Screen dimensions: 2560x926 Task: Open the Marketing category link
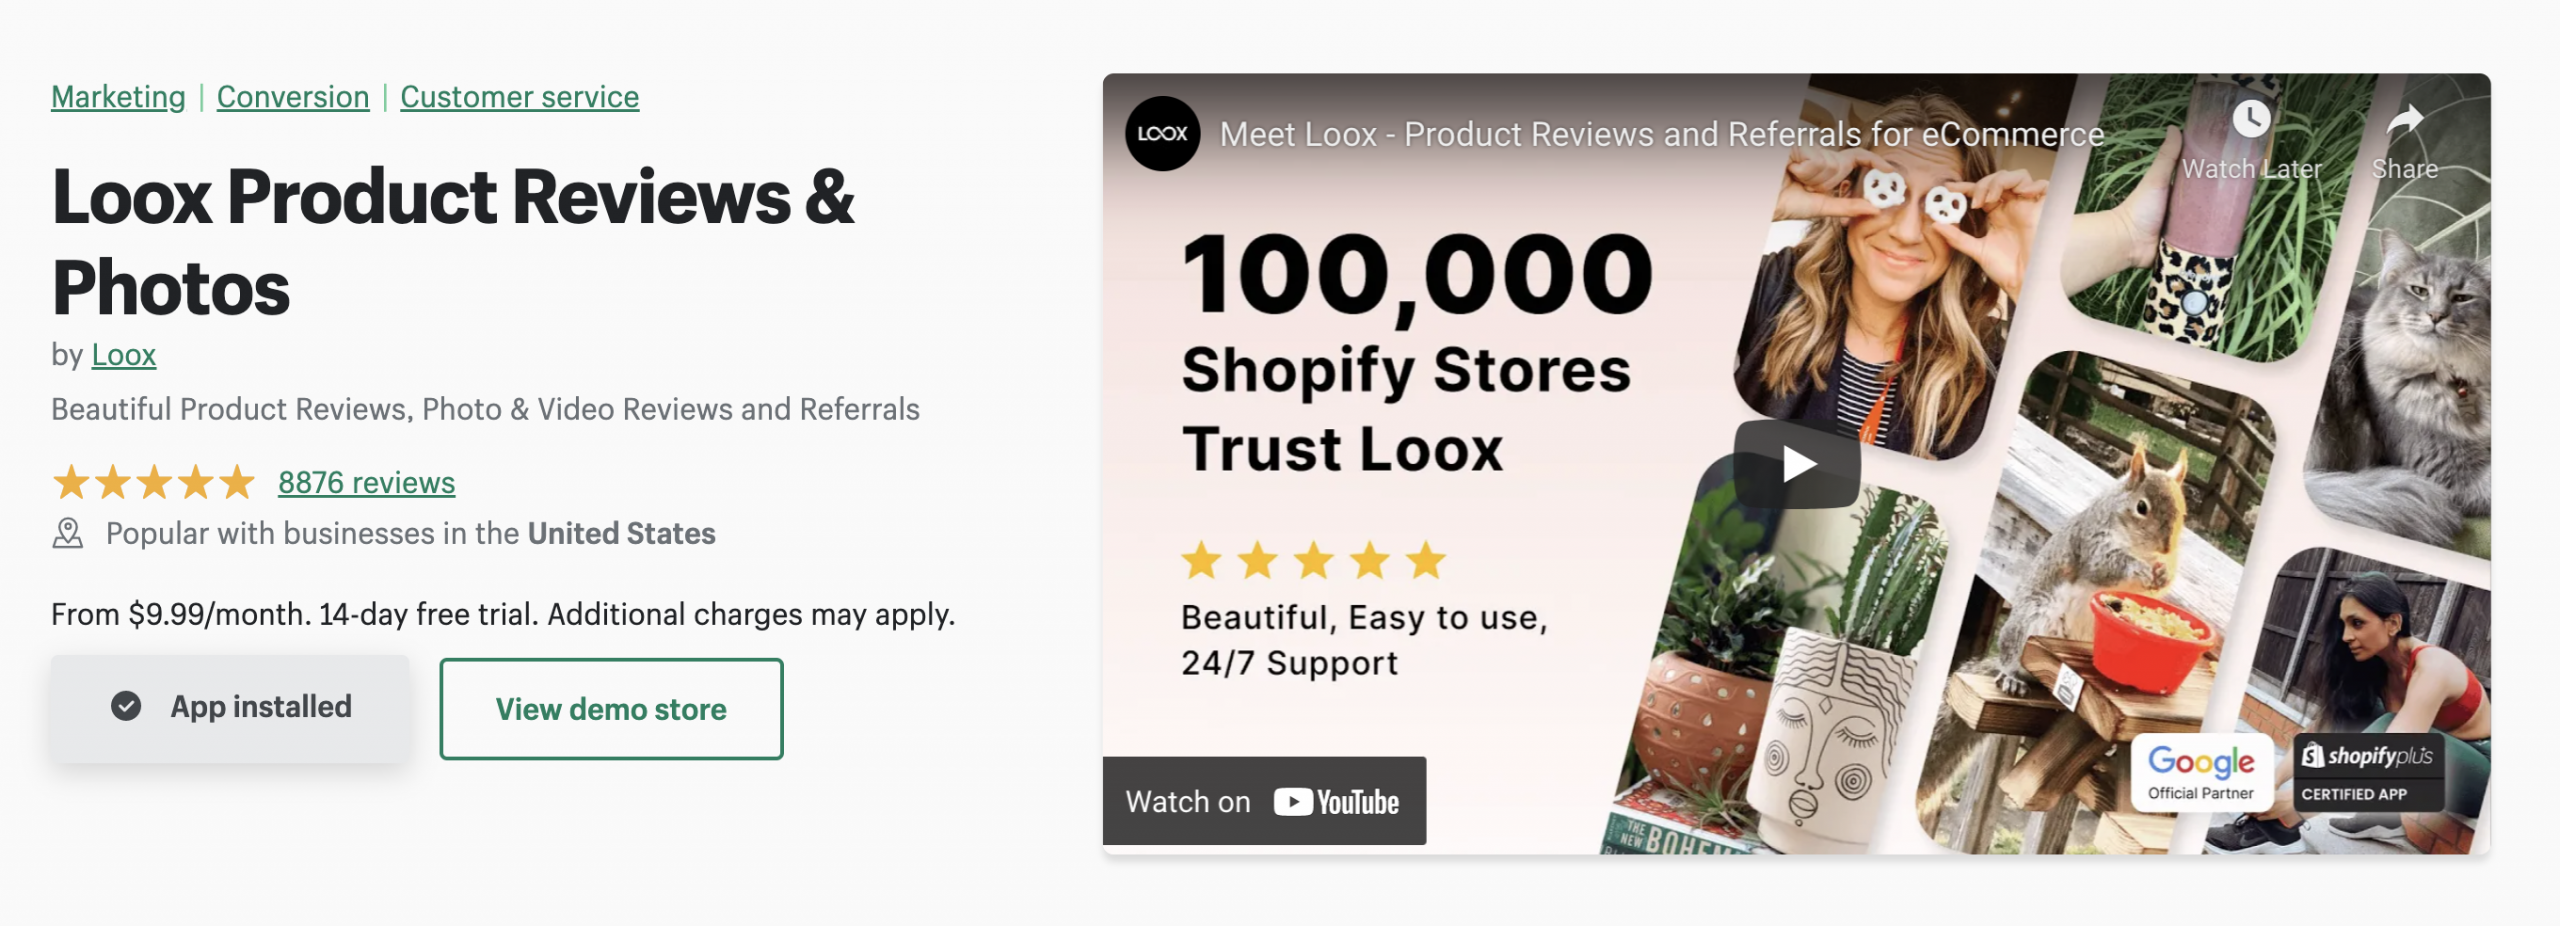point(118,97)
